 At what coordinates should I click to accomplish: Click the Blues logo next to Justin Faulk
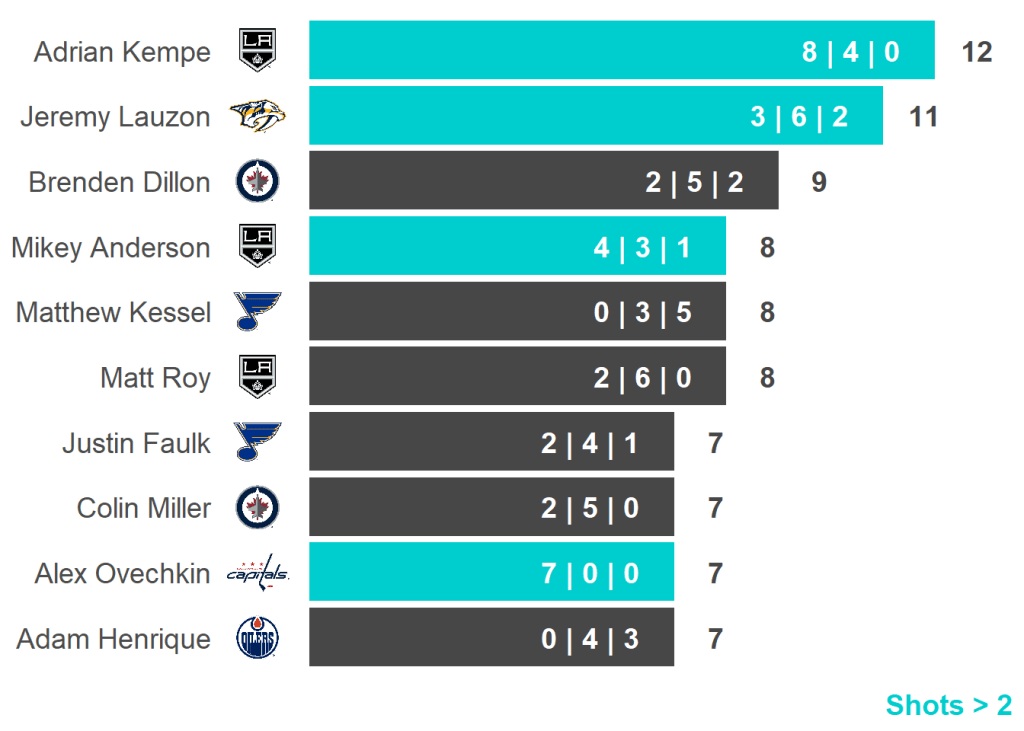coord(257,442)
